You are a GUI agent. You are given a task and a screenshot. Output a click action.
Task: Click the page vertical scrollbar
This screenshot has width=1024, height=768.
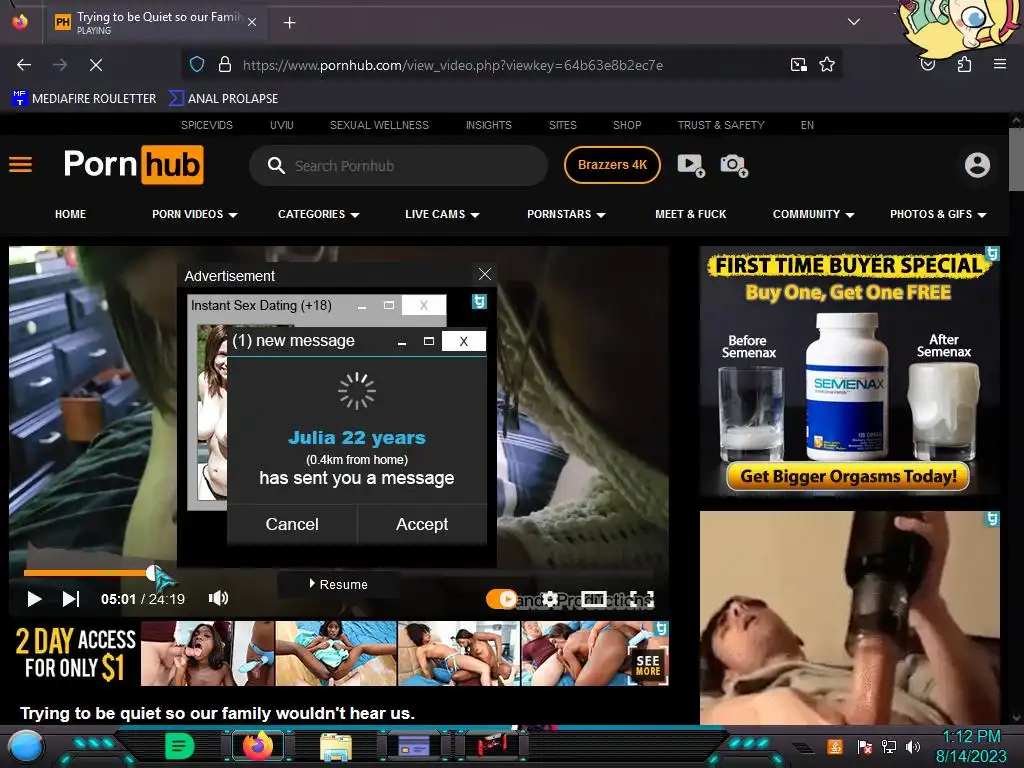click(x=1016, y=159)
